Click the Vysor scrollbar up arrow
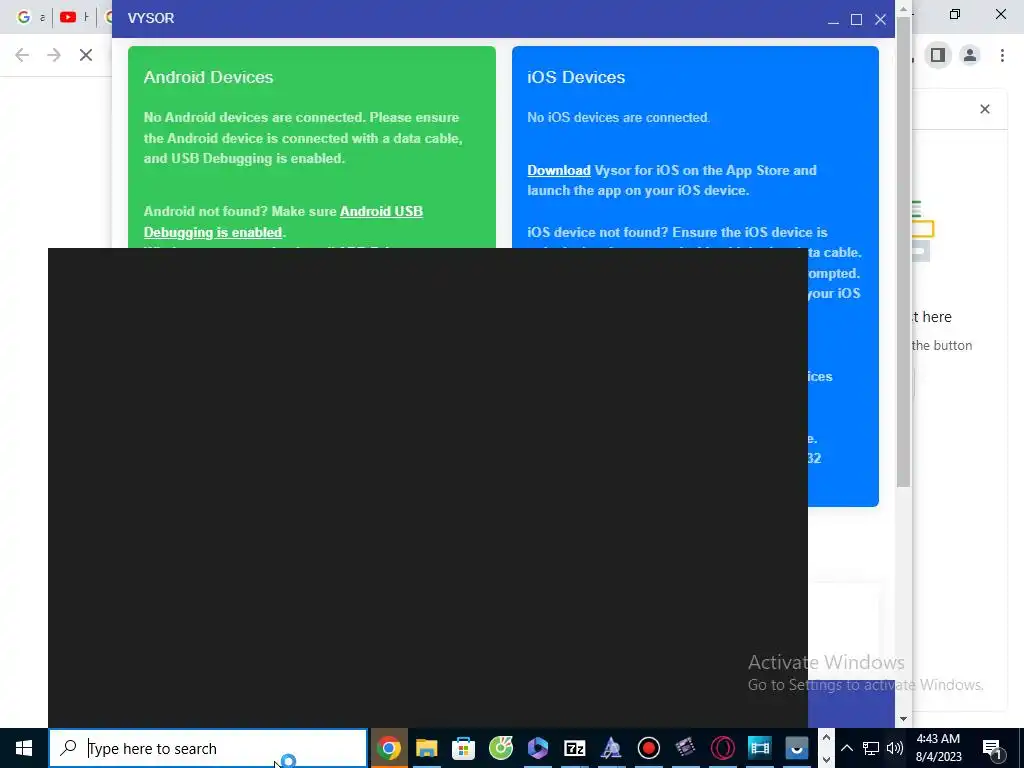This screenshot has height=768, width=1024. click(903, 9)
